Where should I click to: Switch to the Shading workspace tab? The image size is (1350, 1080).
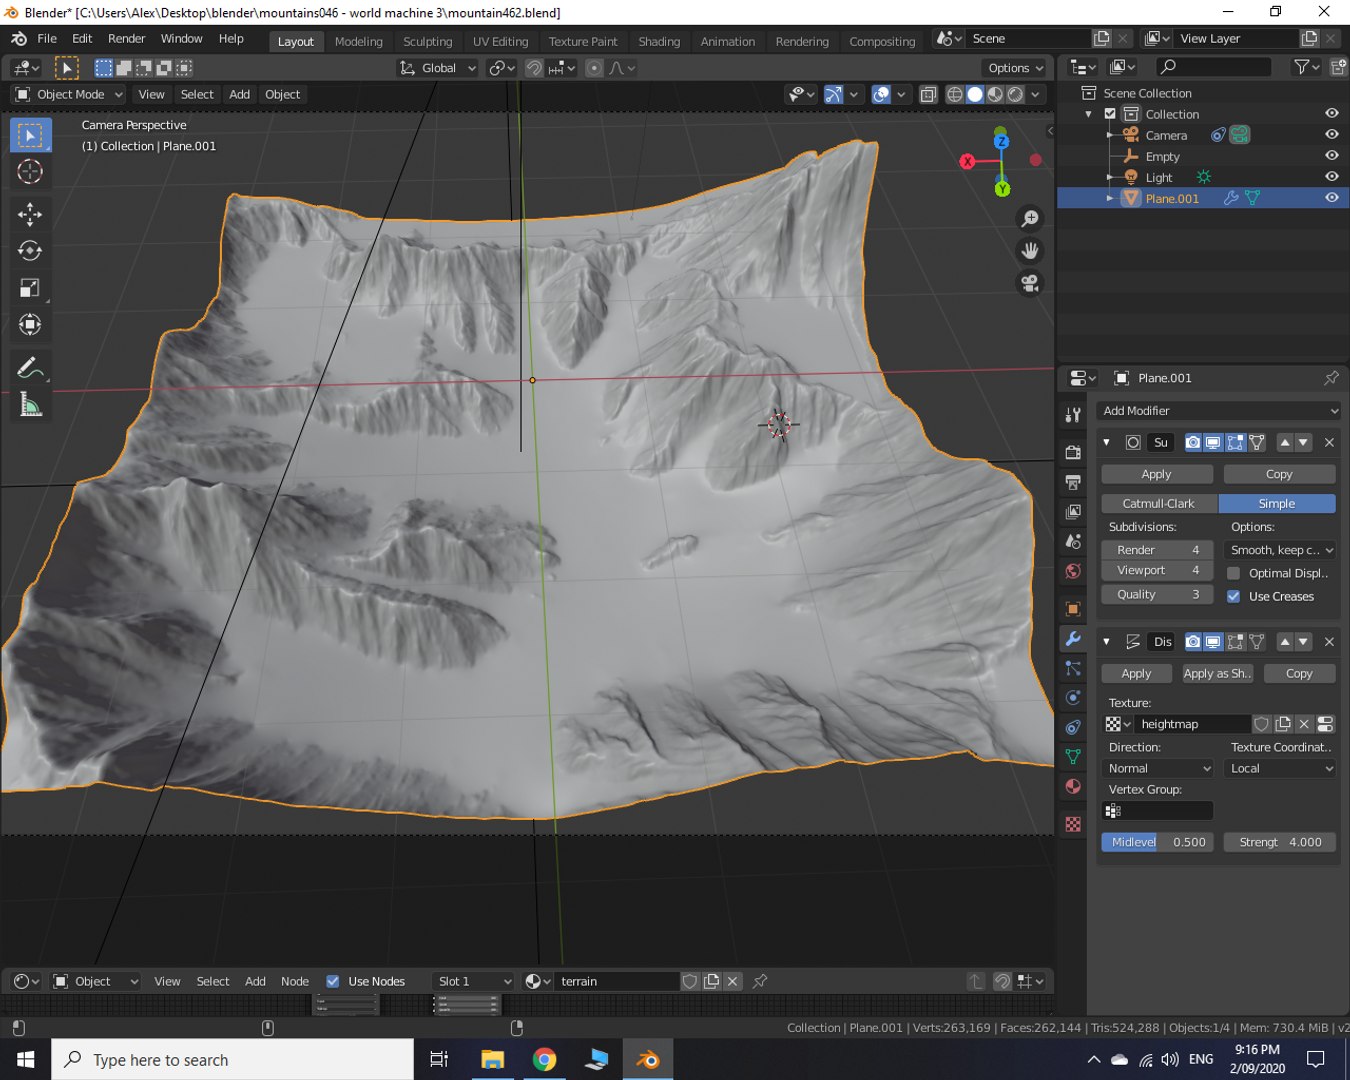pyautogui.click(x=659, y=41)
